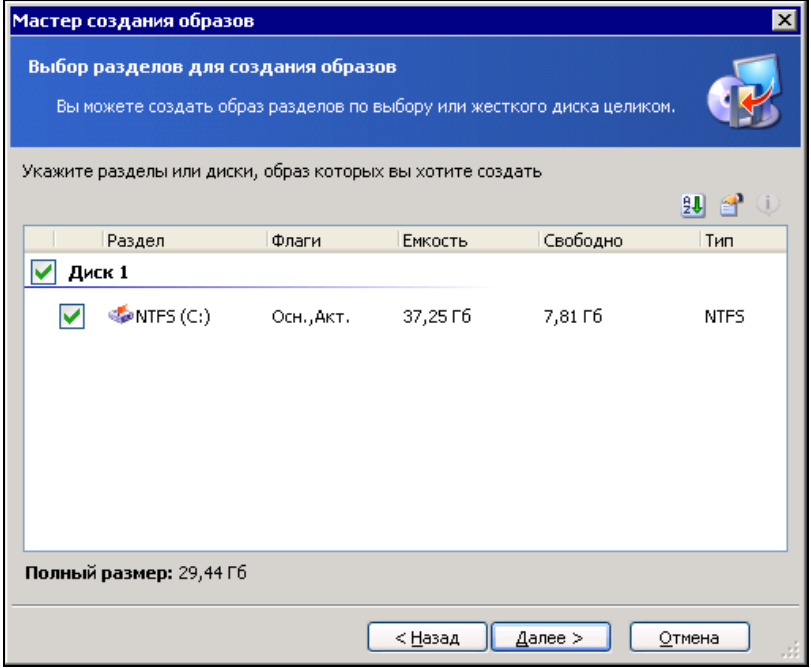Close the Мастер создания образов window
The image size is (811, 668).
[x=784, y=20]
